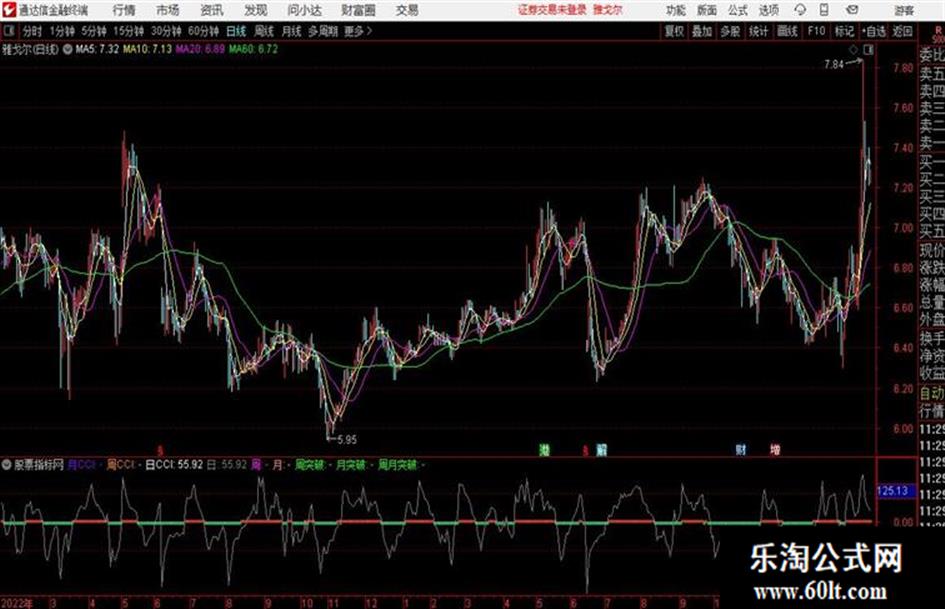The width and height of the screenshot is (945, 609).
Task: Click the 周月突破 indicator label
Action: click(397, 465)
